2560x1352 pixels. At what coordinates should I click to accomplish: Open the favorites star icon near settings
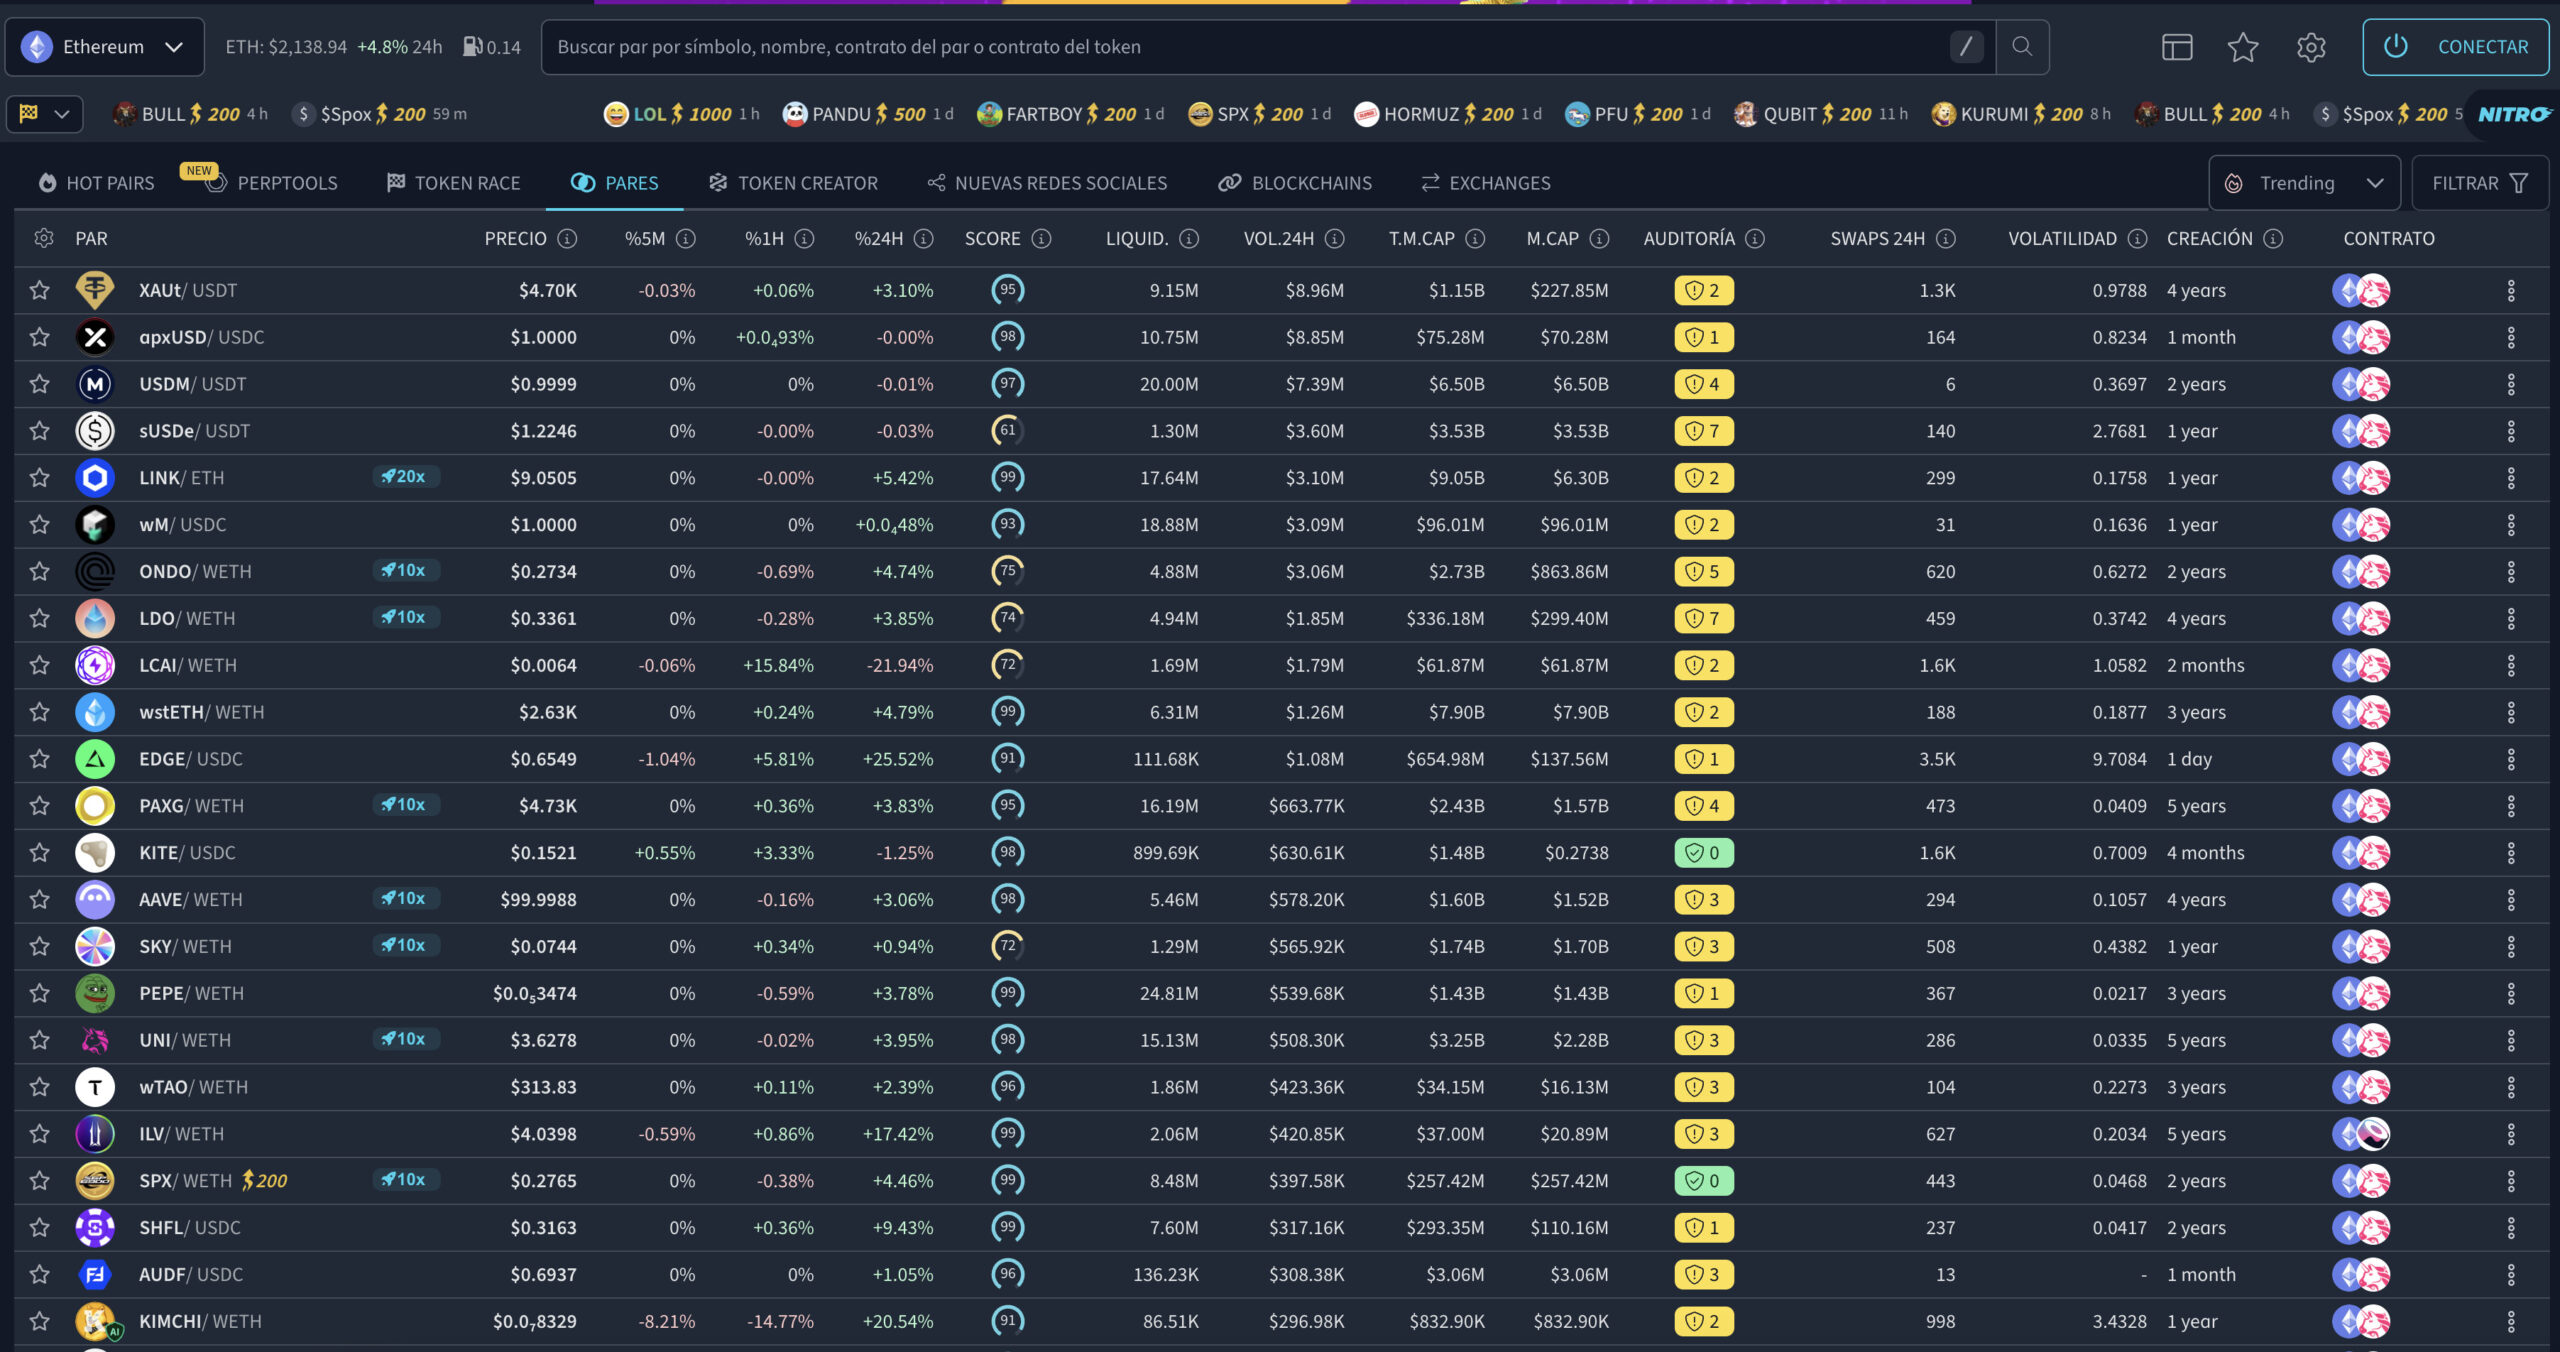point(2243,46)
